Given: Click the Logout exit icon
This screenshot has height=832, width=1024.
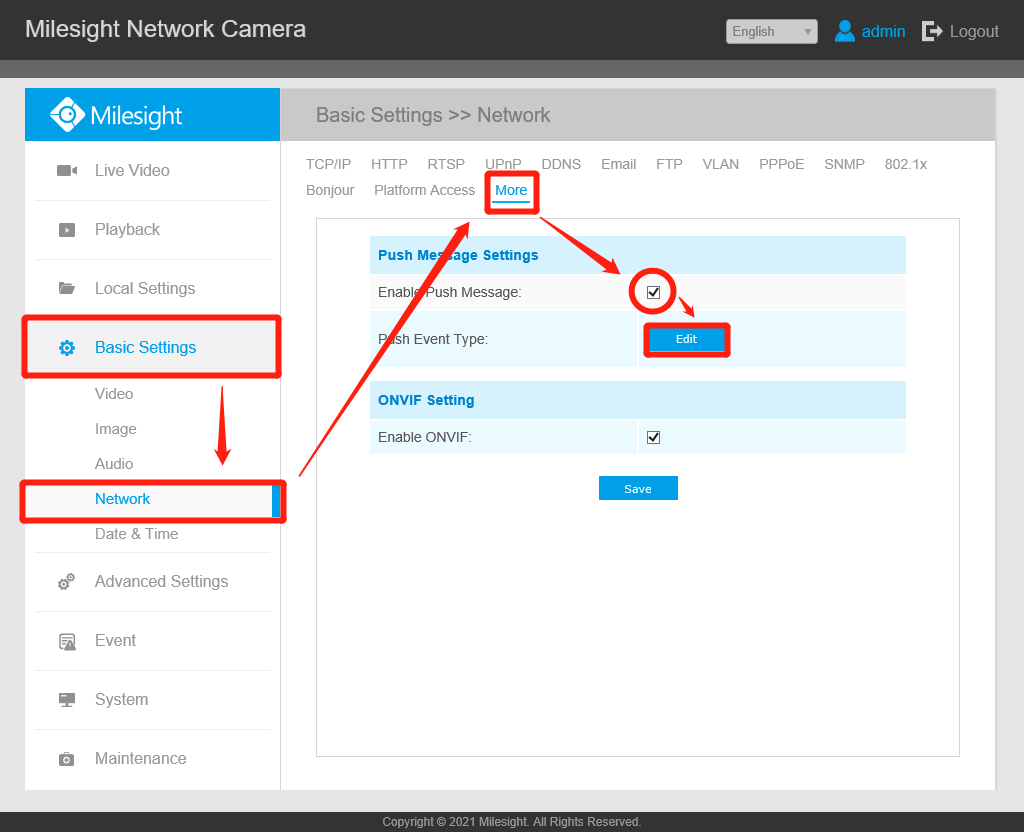Looking at the screenshot, I should (x=932, y=31).
